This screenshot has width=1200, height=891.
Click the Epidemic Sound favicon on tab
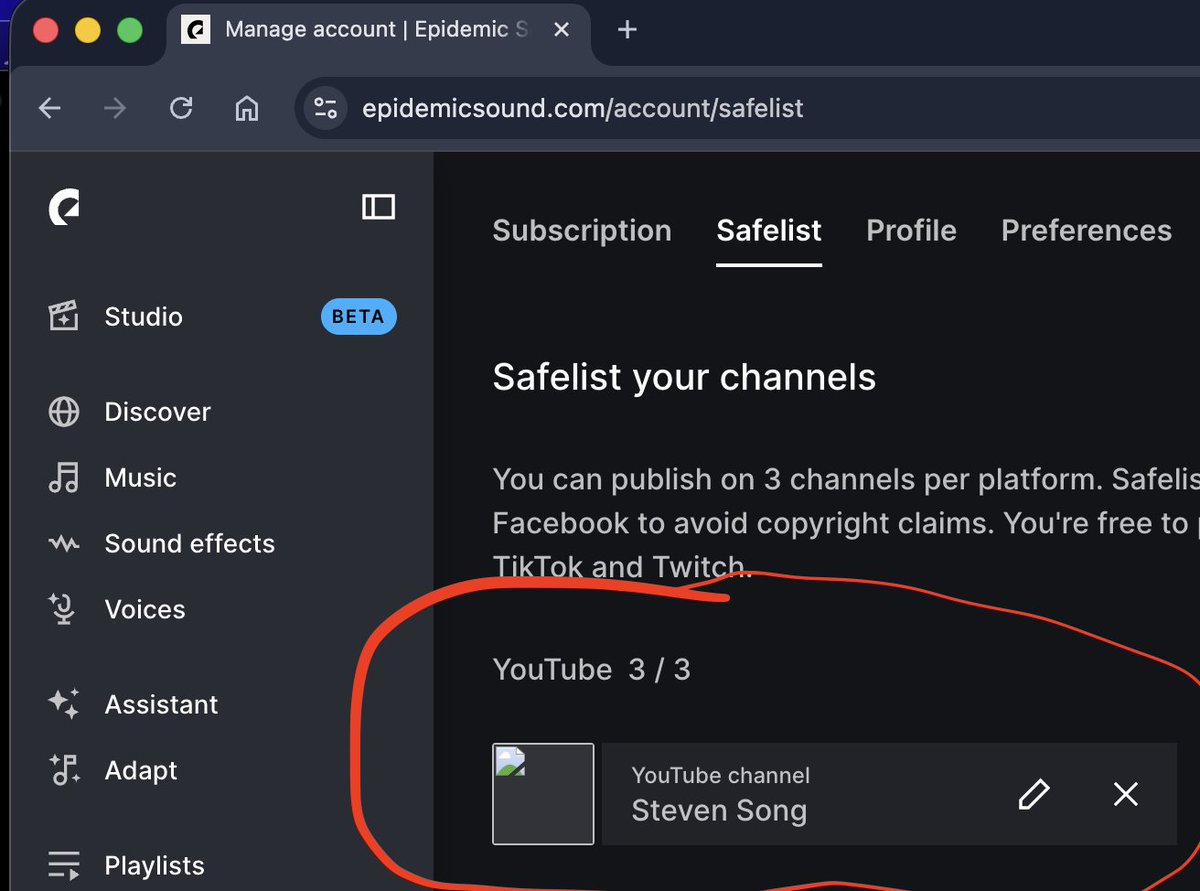point(194,30)
